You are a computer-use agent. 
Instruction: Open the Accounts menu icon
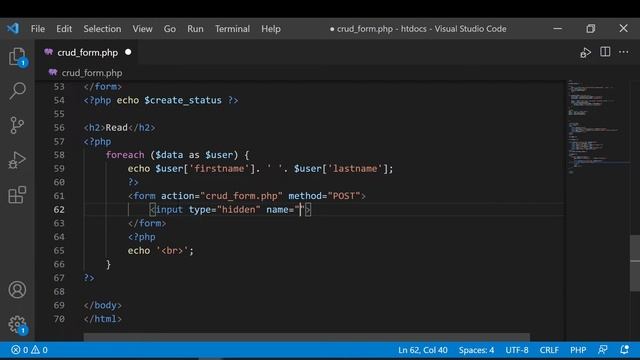17,290
